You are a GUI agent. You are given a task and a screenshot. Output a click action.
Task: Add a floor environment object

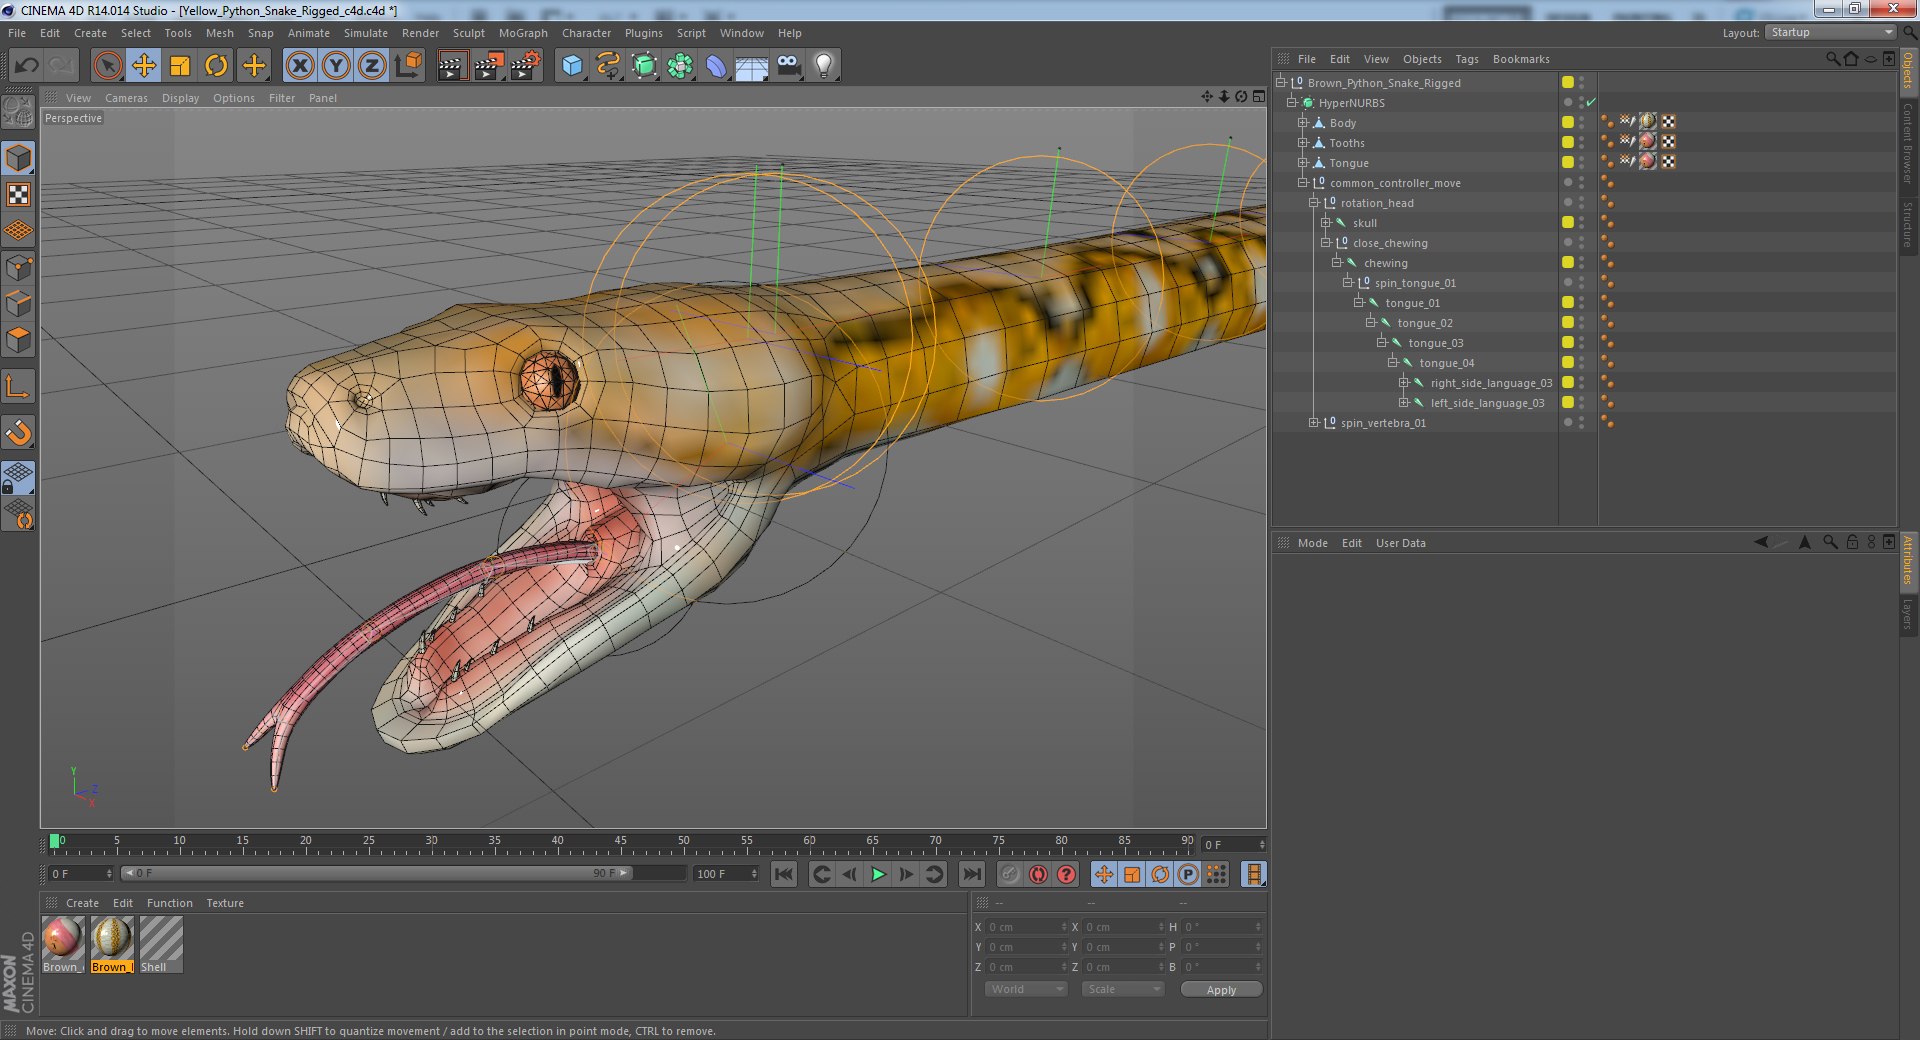click(x=752, y=66)
